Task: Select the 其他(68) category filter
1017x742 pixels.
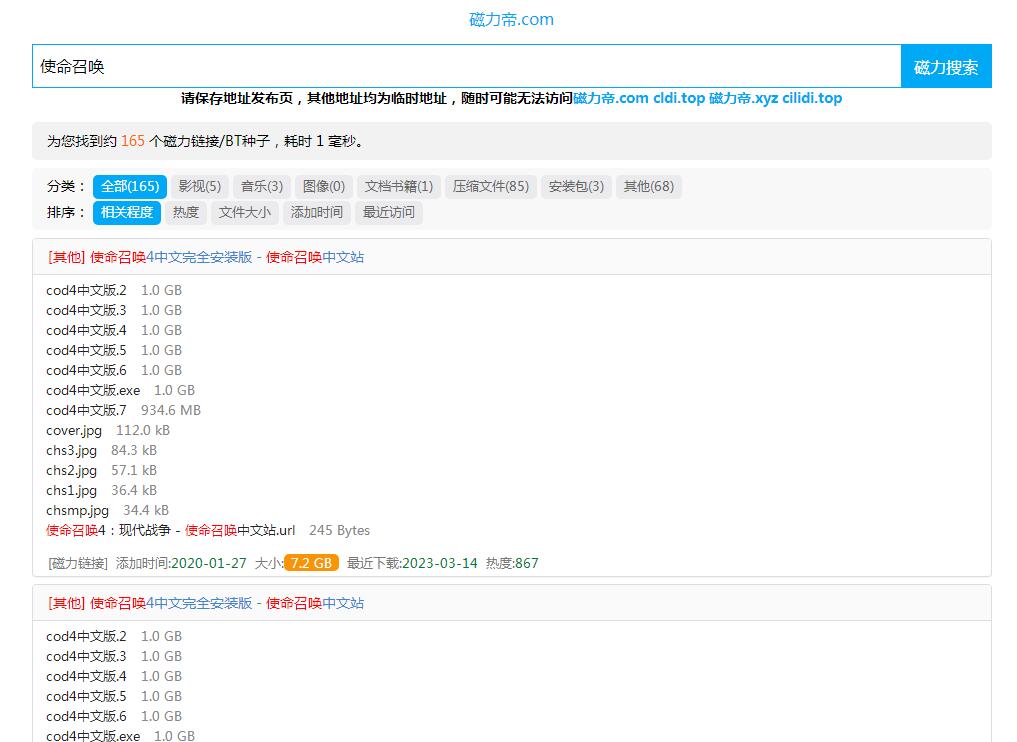Action: (648, 186)
